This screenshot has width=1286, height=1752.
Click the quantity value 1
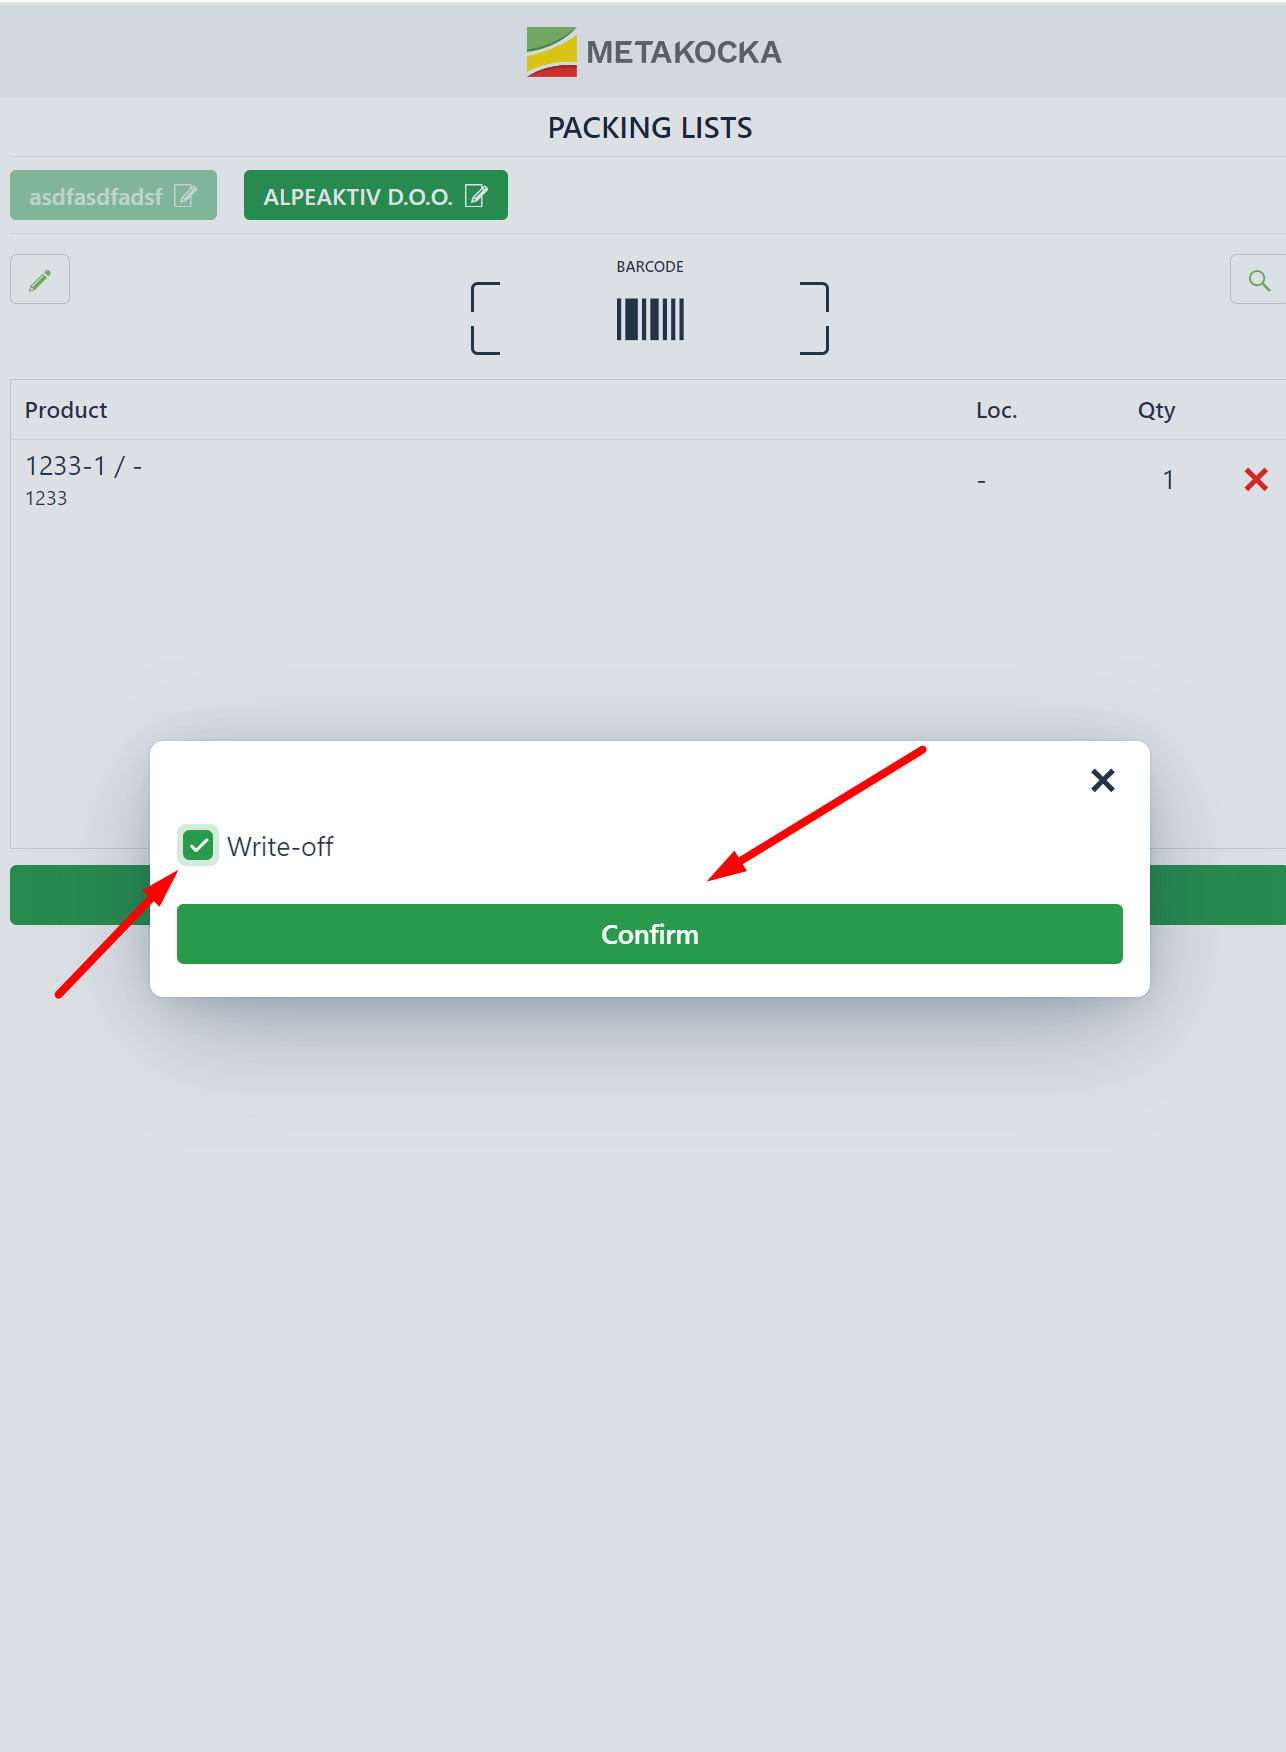click(1167, 480)
